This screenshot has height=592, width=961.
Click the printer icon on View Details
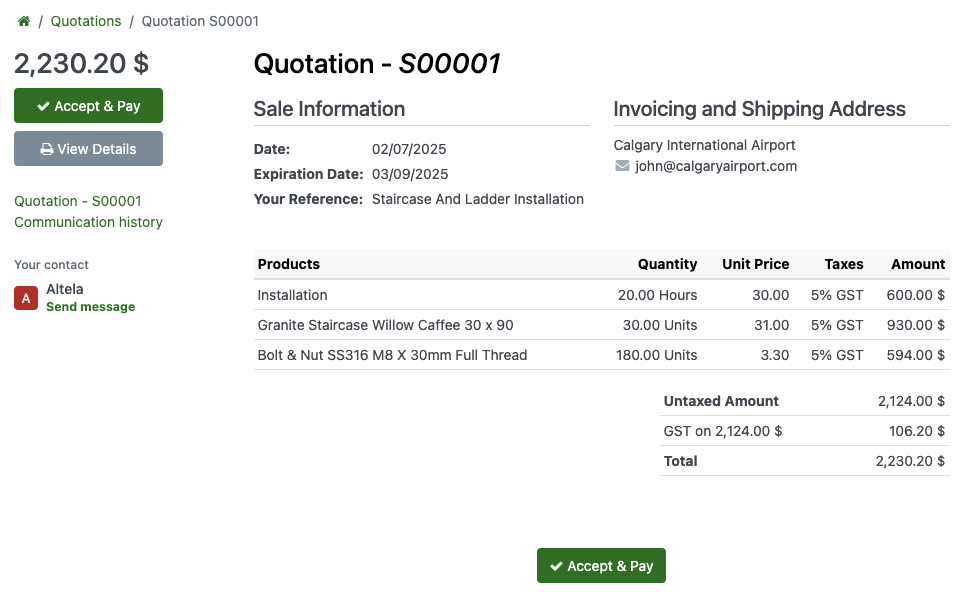tap(46, 149)
